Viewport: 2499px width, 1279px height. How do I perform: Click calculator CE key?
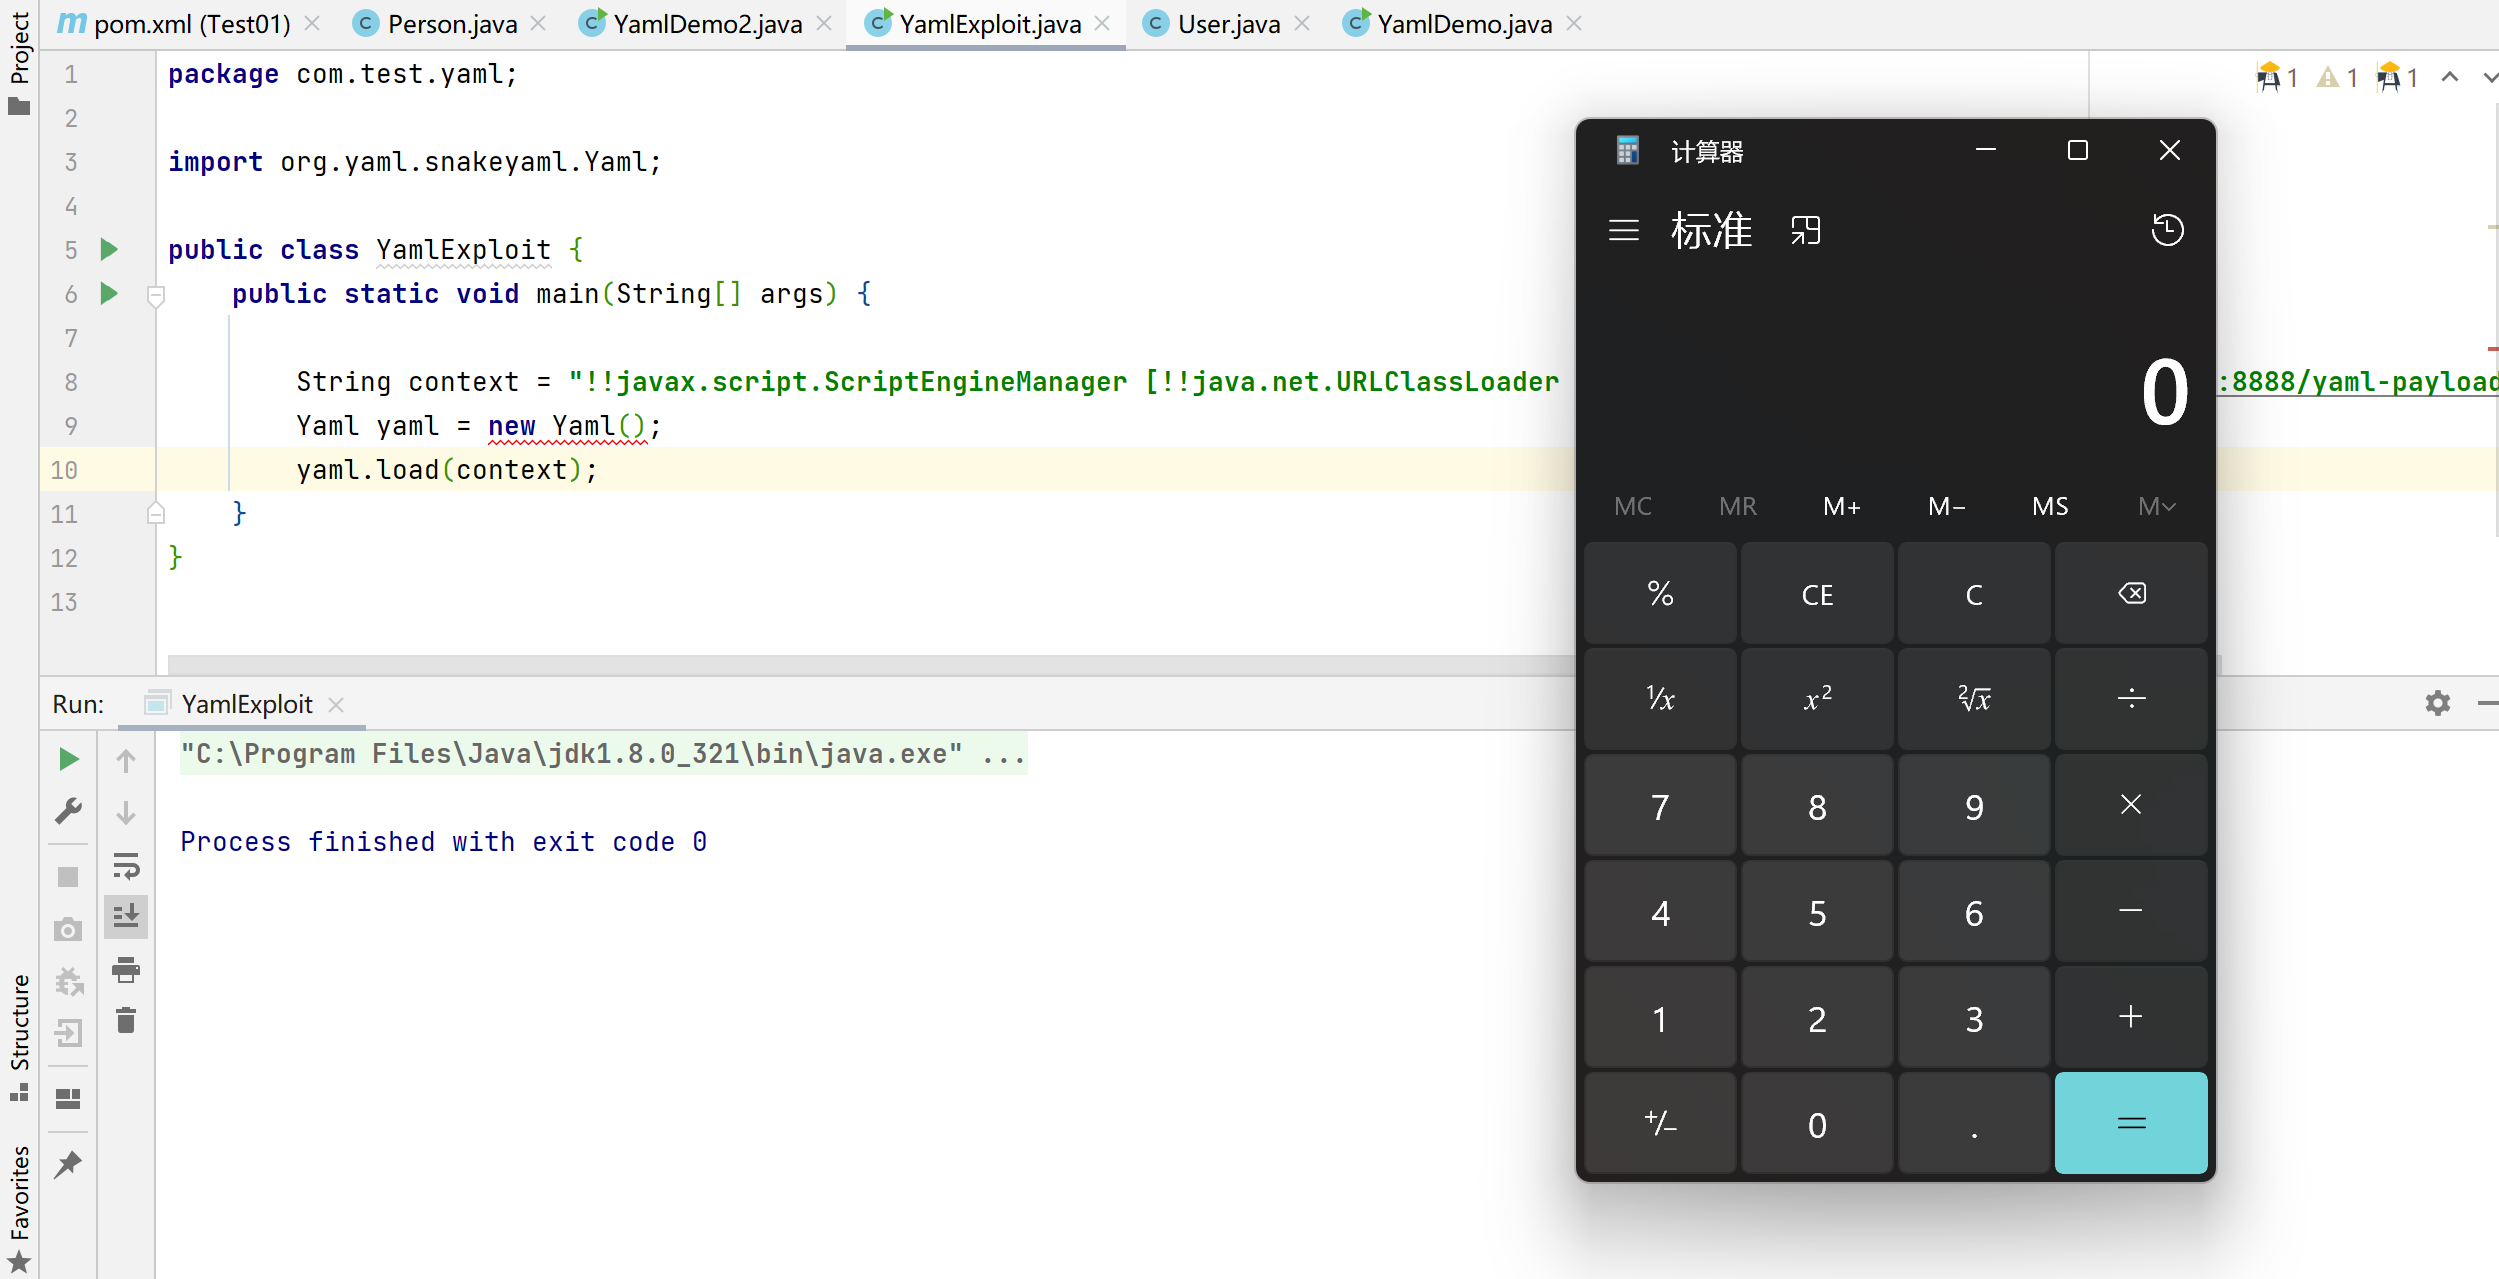point(1817,594)
